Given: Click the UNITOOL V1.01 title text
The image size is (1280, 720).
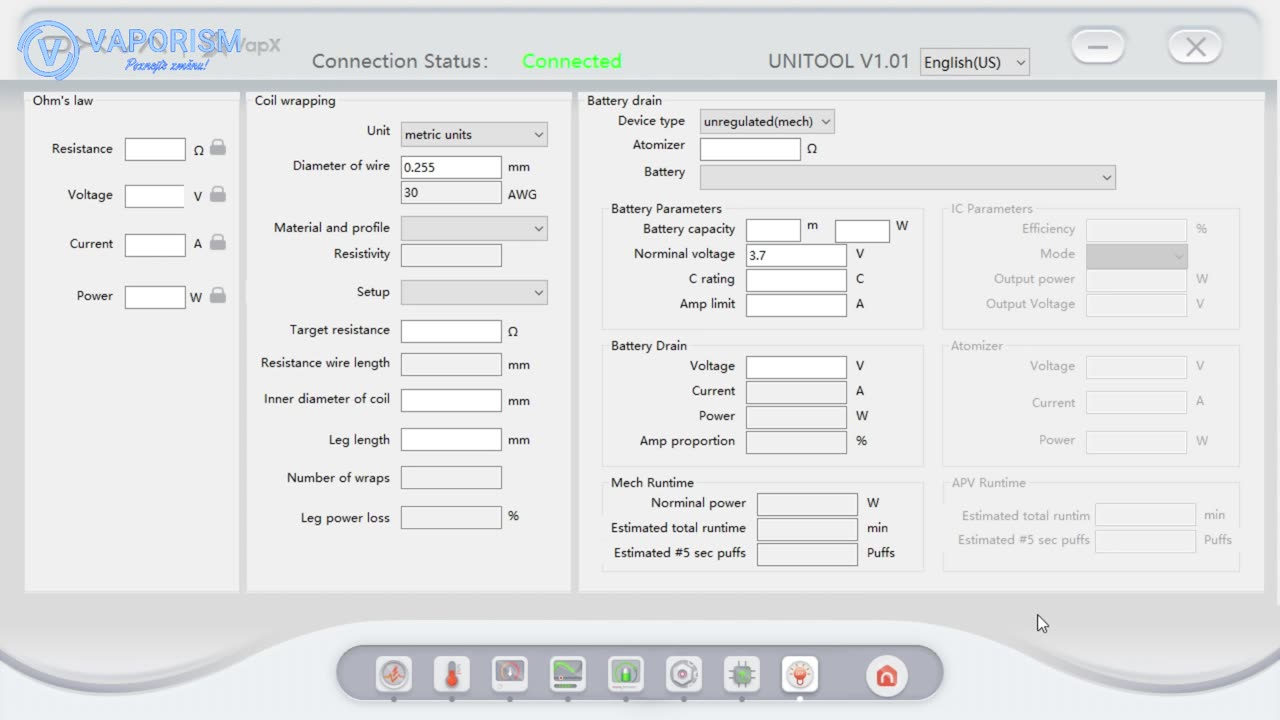Looking at the screenshot, I should tap(839, 61).
